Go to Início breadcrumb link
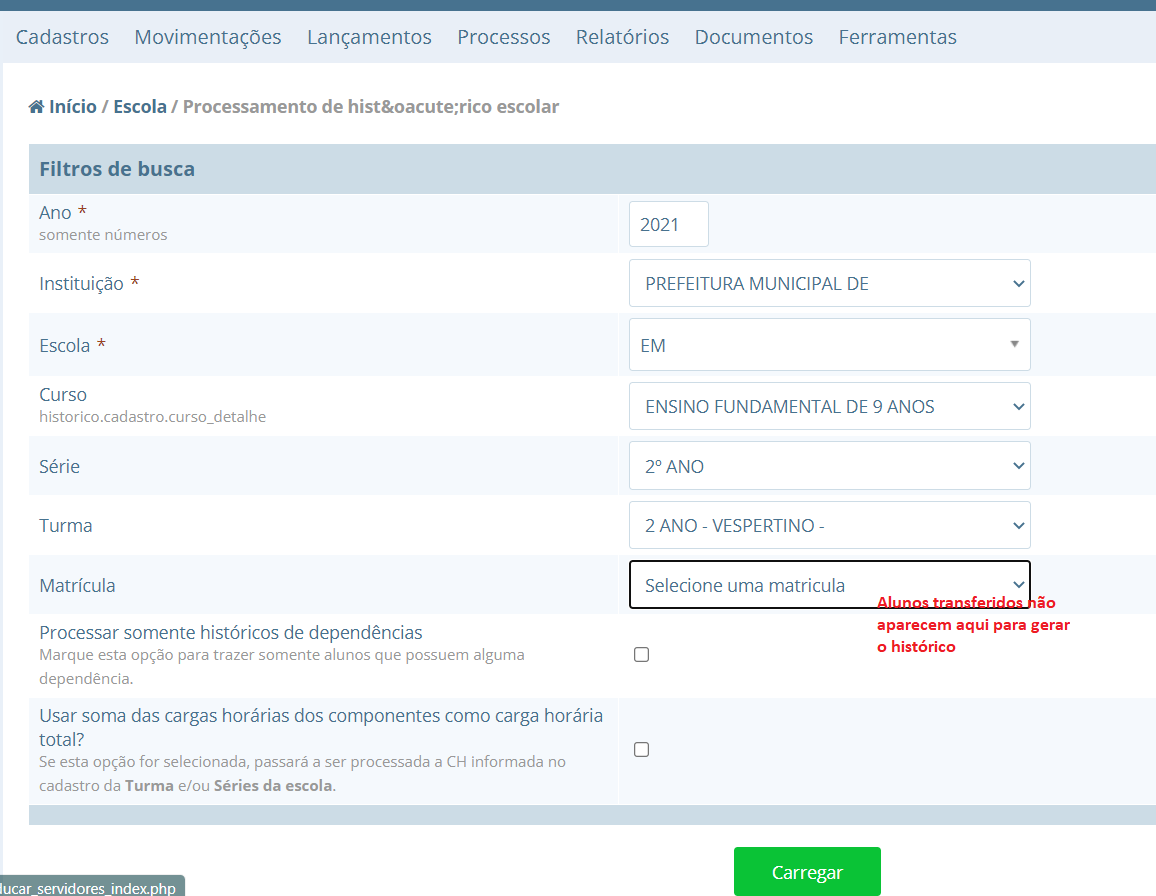 click(x=73, y=107)
